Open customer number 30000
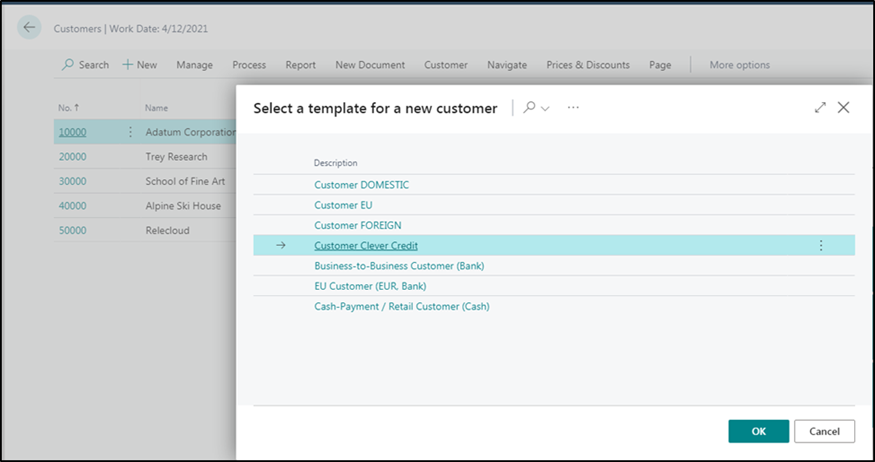Viewport: 875px width, 462px height. tap(73, 181)
